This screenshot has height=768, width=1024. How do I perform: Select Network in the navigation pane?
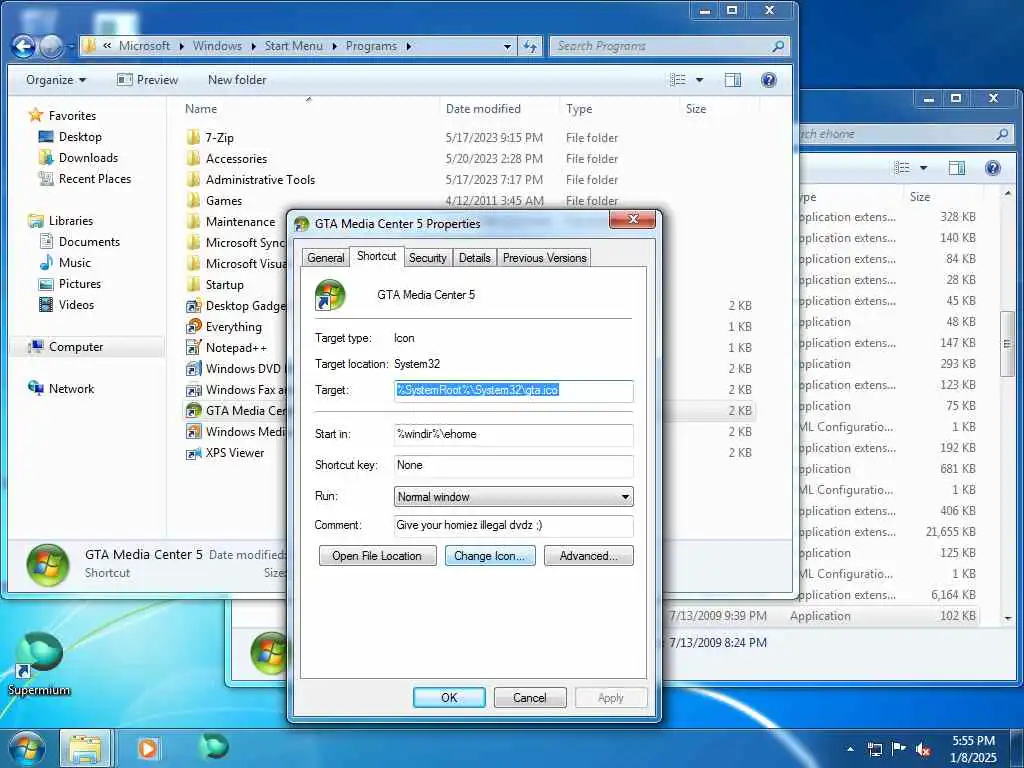pos(71,389)
